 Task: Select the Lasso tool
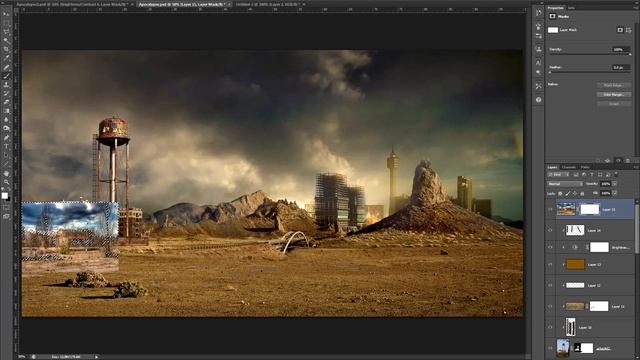coord(6,32)
